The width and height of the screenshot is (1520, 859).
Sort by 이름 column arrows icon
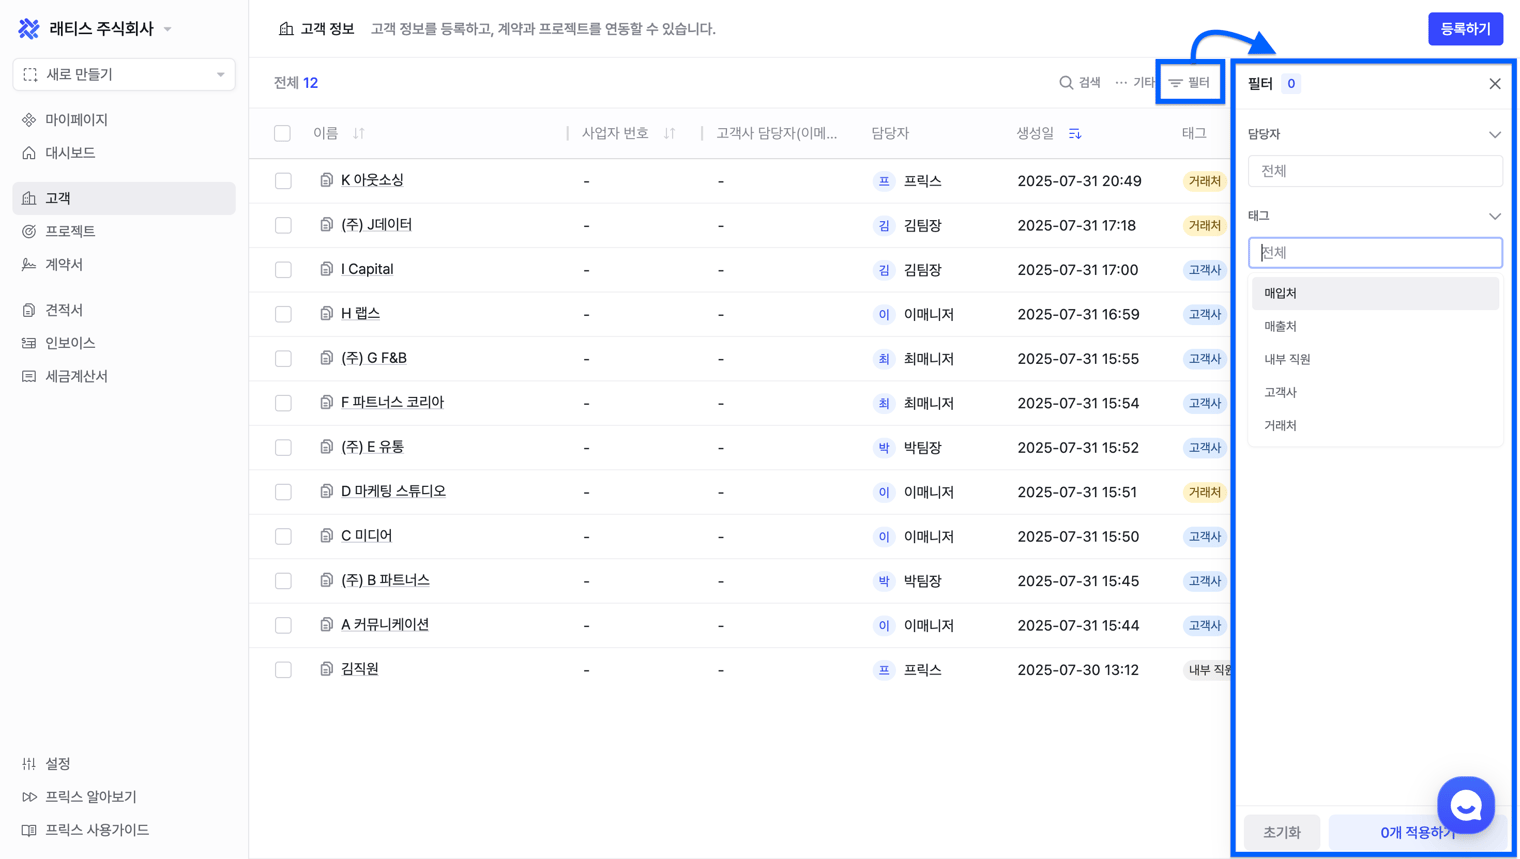359,134
